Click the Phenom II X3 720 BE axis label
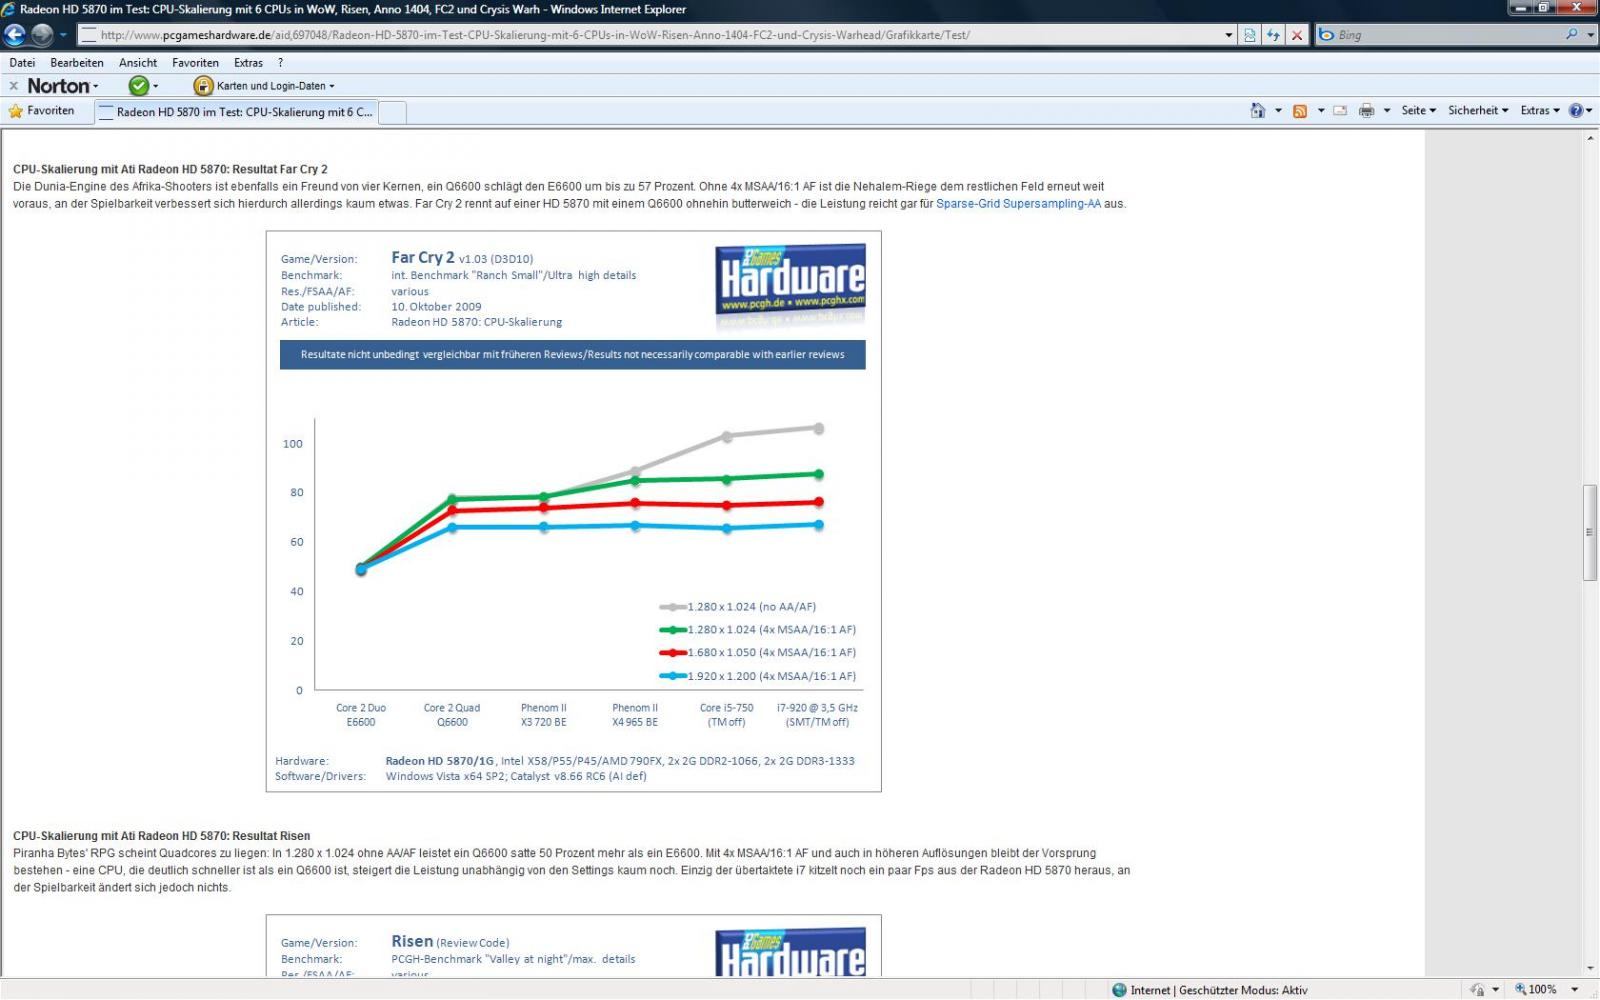The image size is (1600, 1000). click(x=543, y=715)
